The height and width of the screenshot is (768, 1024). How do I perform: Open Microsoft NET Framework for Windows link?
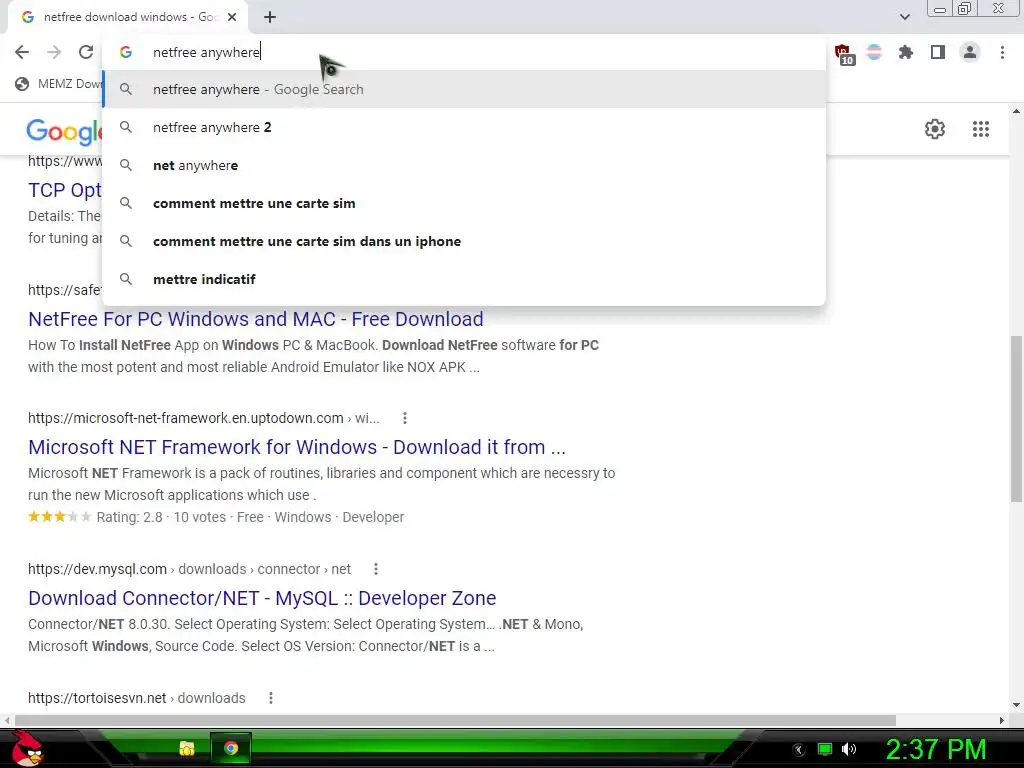click(296, 447)
